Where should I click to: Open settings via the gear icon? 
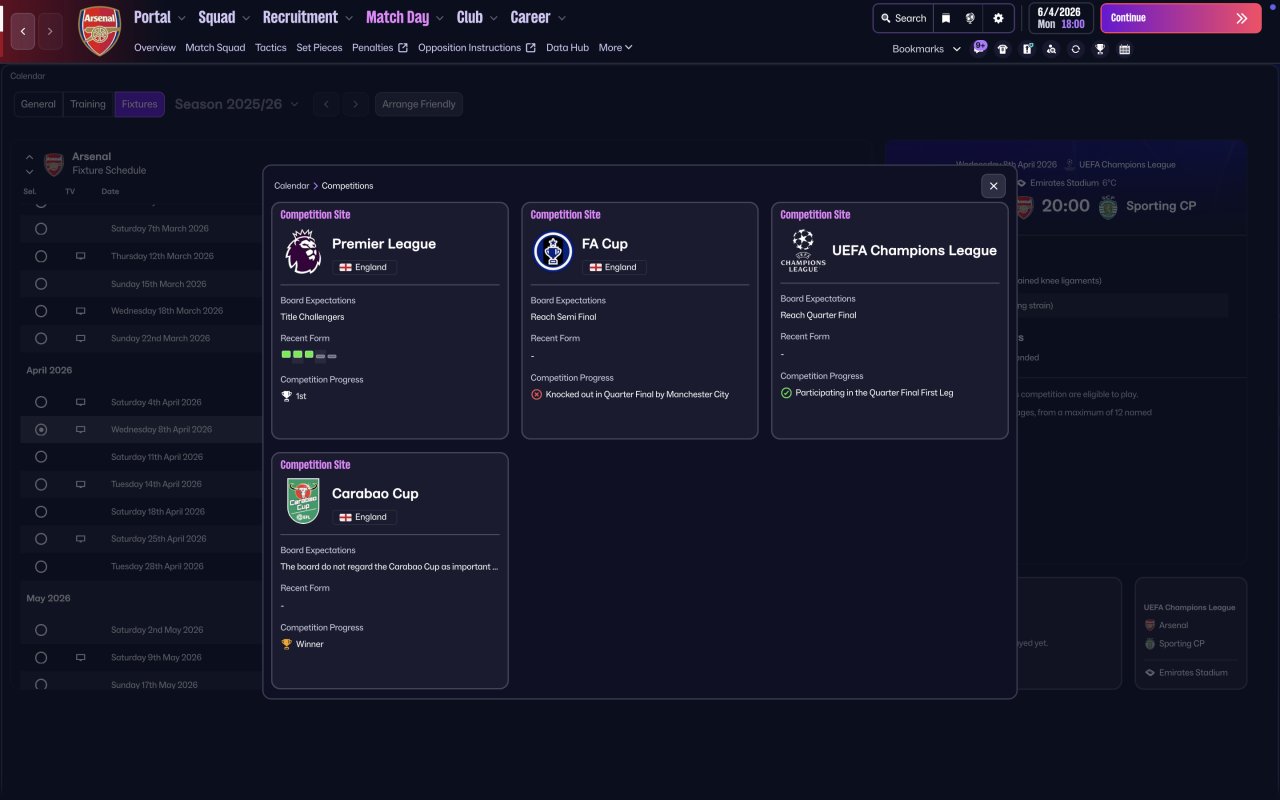pos(998,18)
